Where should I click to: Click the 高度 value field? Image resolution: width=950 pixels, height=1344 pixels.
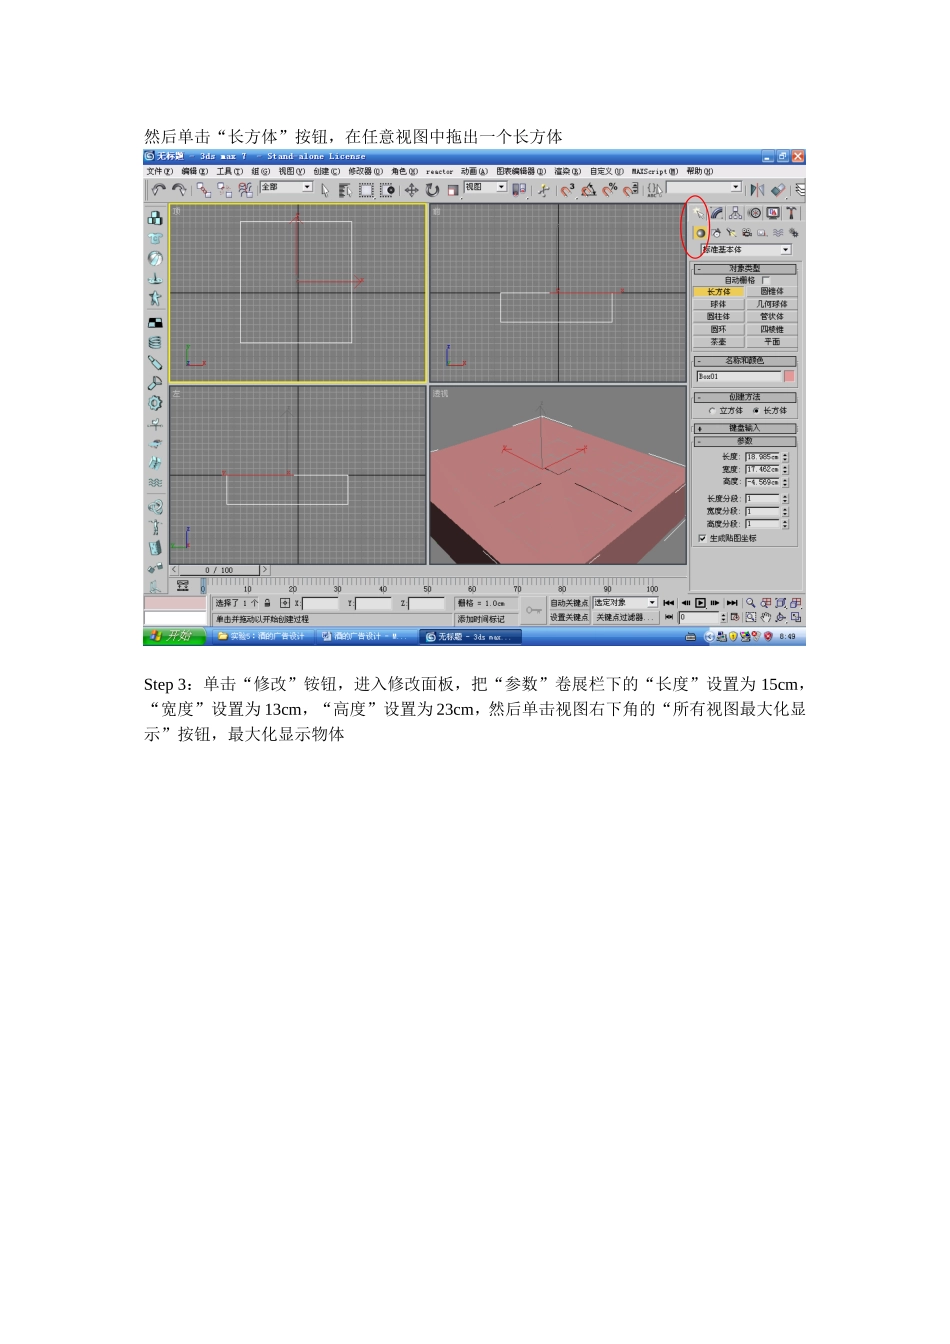tap(762, 482)
